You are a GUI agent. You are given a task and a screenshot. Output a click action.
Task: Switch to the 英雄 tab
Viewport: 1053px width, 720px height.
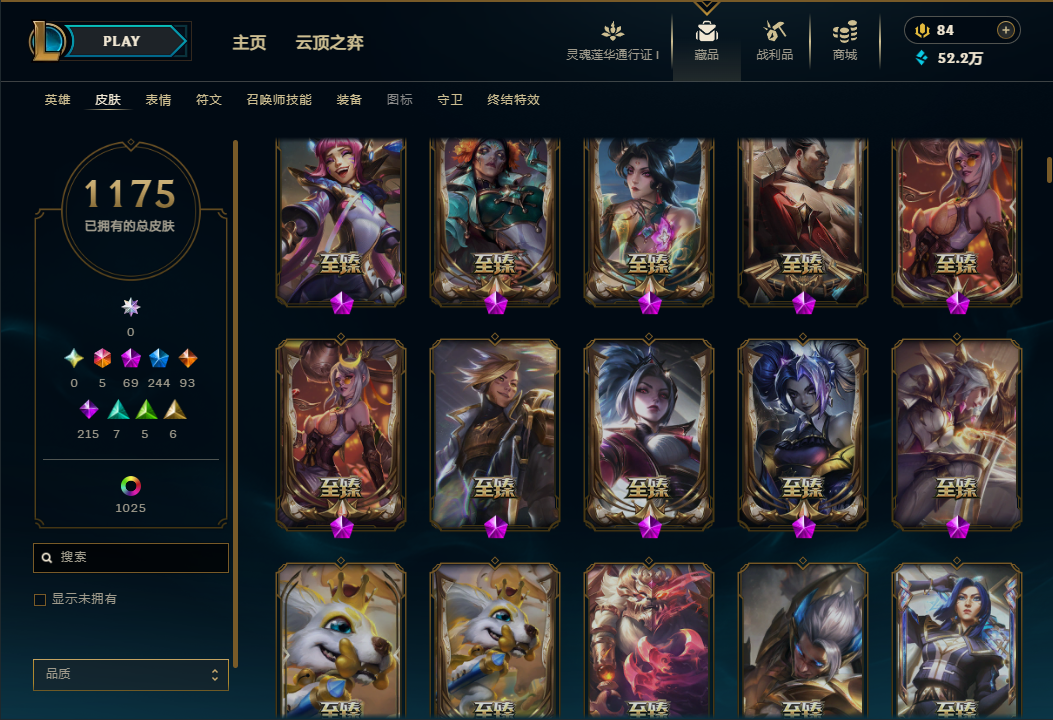(58, 99)
